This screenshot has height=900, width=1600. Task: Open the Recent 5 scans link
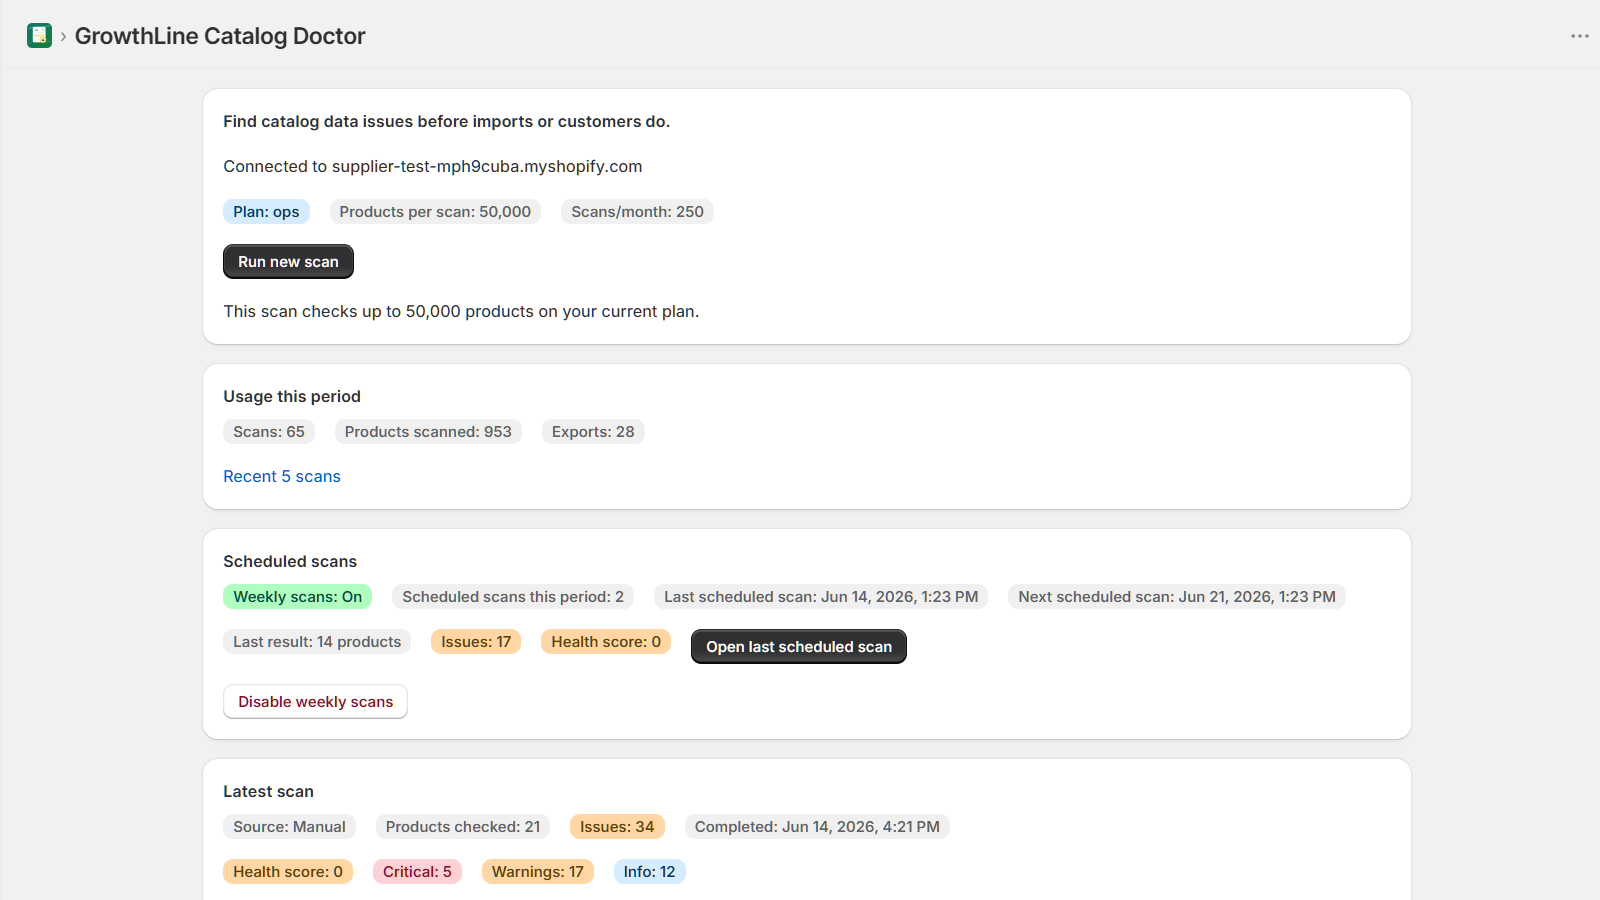(282, 477)
